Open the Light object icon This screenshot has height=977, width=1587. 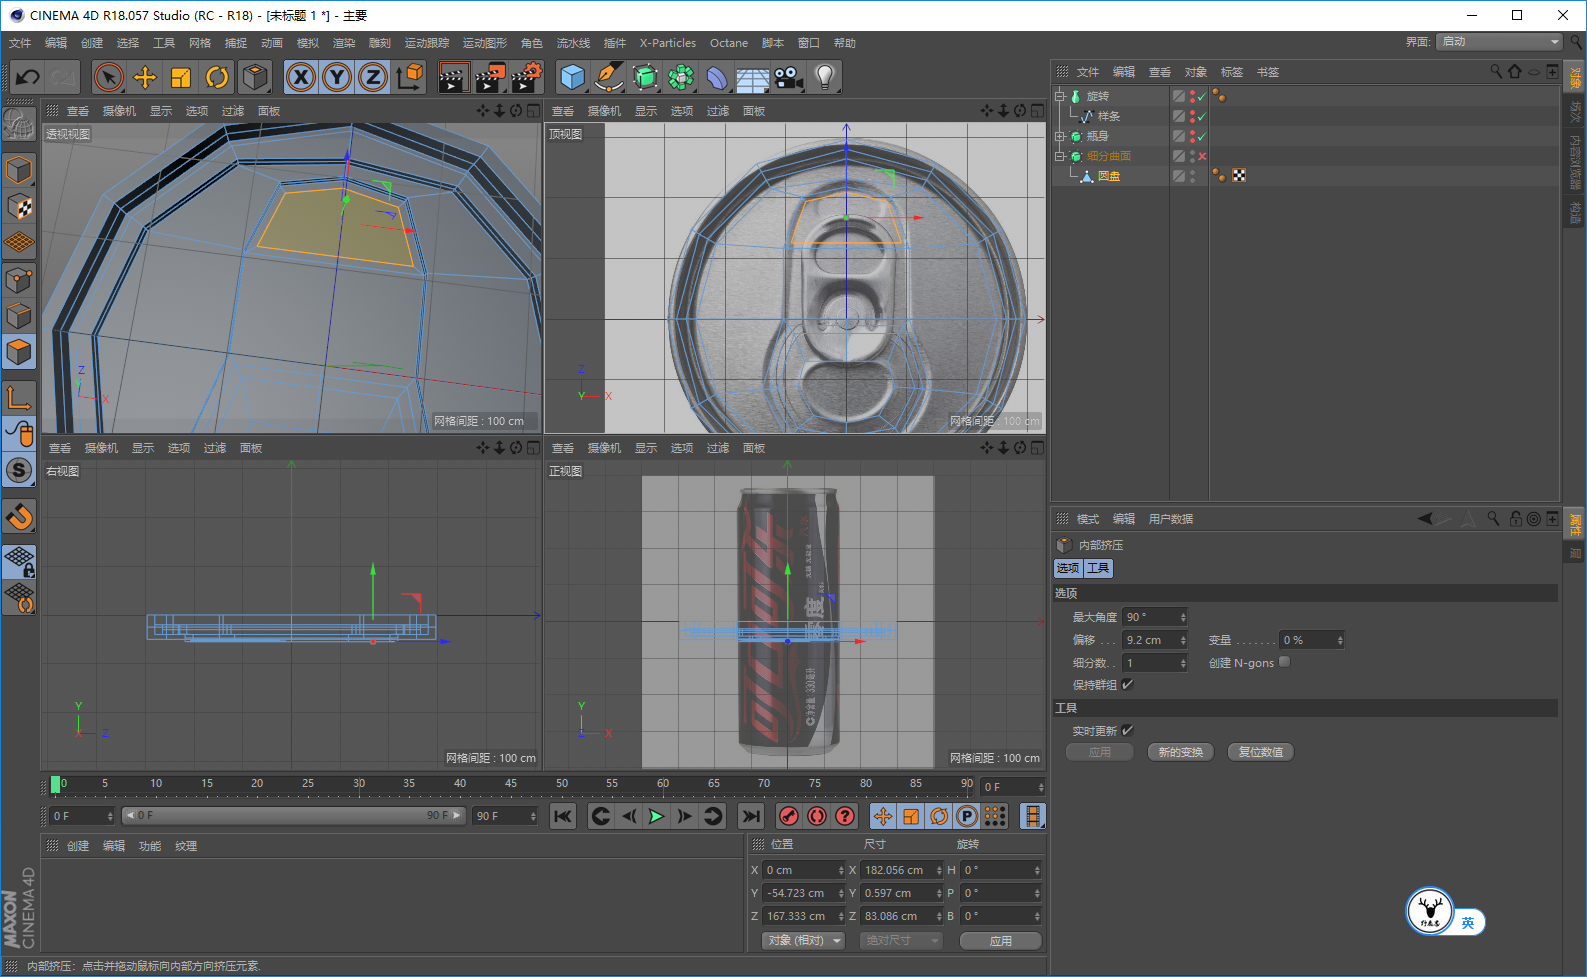point(824,77)
